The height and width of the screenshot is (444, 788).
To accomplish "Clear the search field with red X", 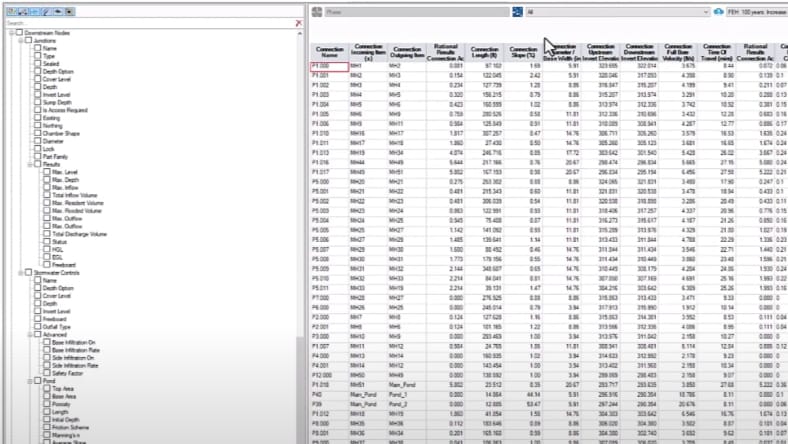I will pyautogui.click(x=299, y=23).
